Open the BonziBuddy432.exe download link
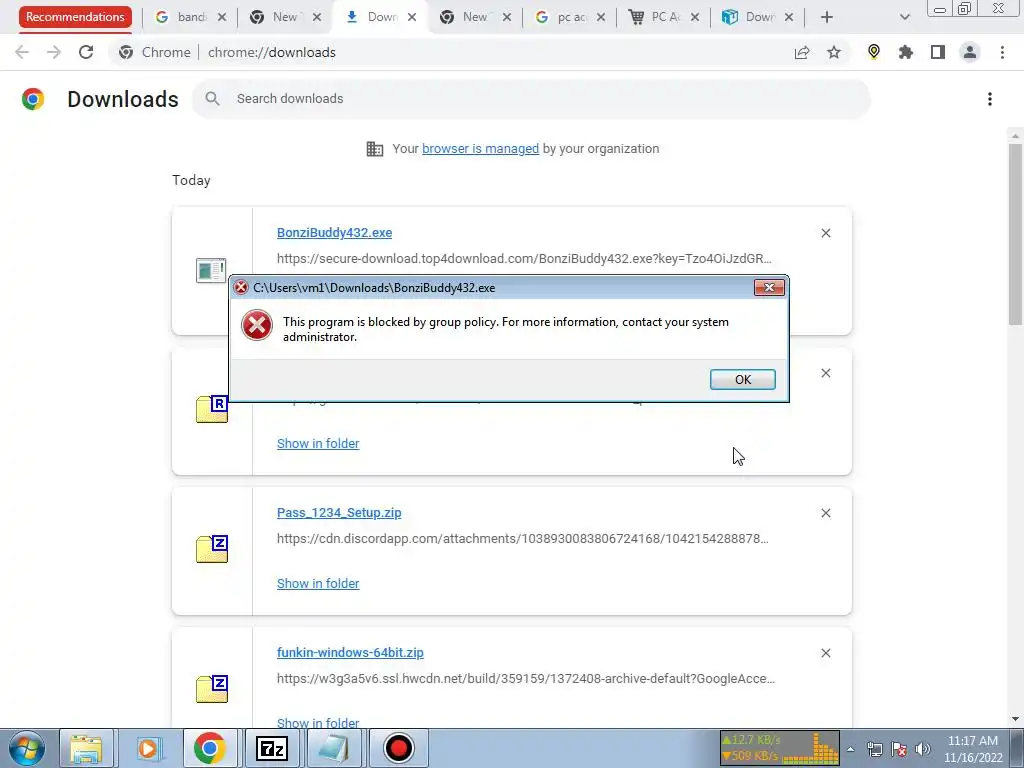This screenshot has height=768, width=1024. coord(334,232)
